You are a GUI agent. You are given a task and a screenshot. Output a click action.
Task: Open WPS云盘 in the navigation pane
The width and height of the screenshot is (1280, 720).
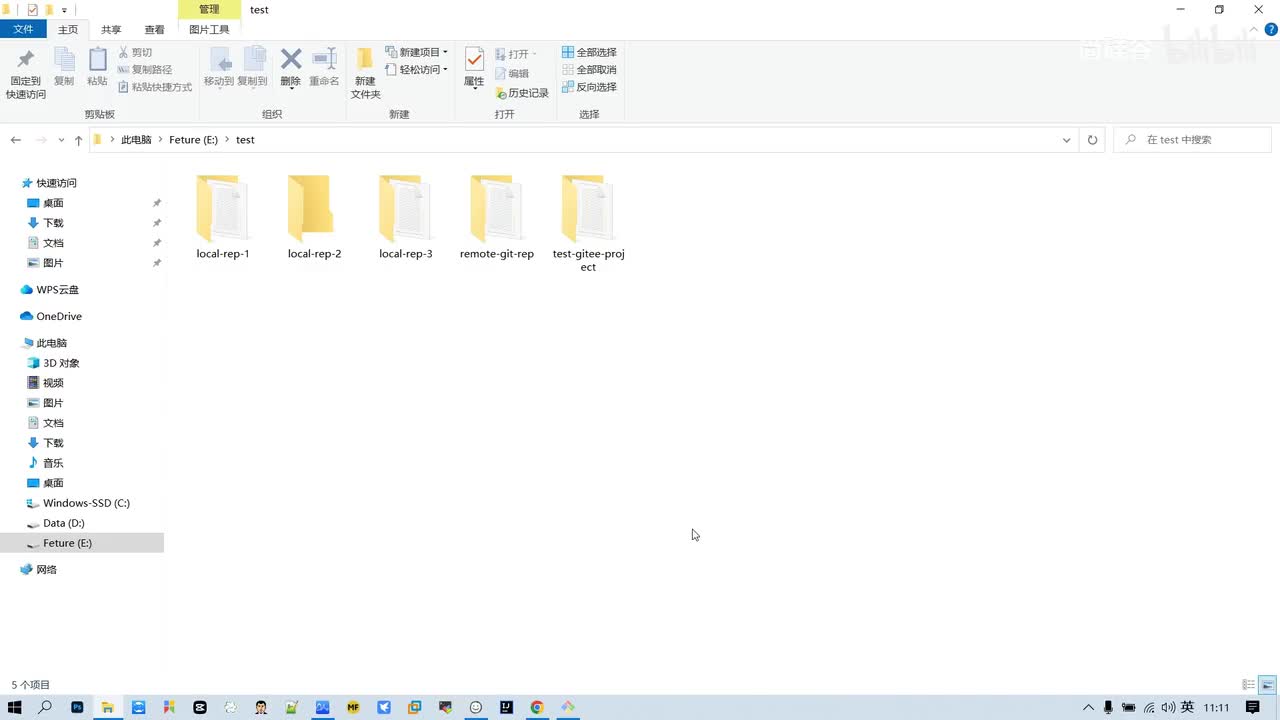tap(57, 290)
